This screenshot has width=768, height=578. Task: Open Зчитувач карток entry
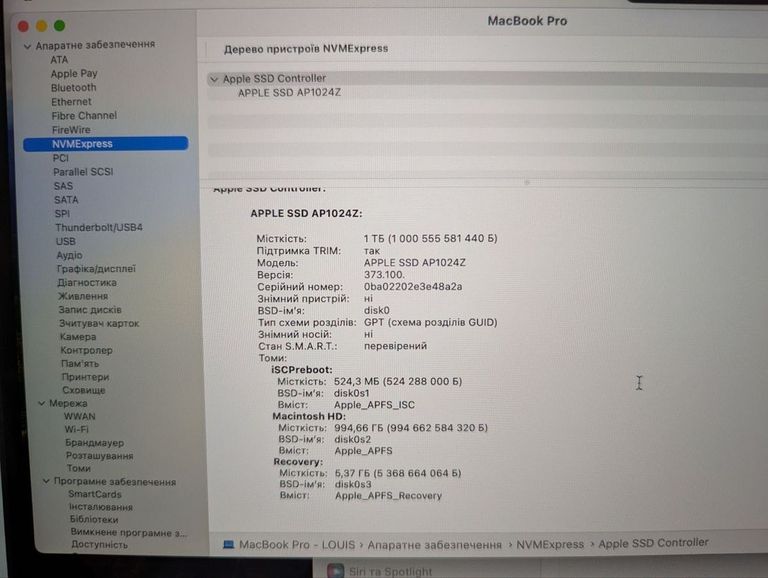[99, 324]
